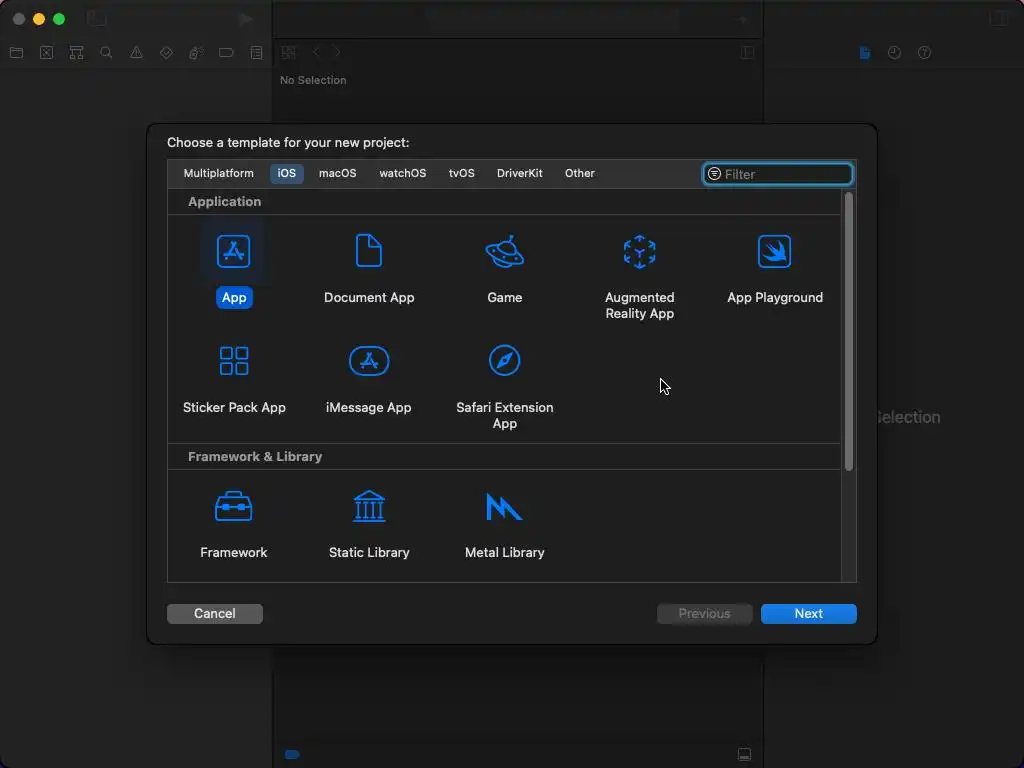The image size is (1024, 768).
Task: Go forward with the editor forward chevron
Action: (x=337, y=52)
